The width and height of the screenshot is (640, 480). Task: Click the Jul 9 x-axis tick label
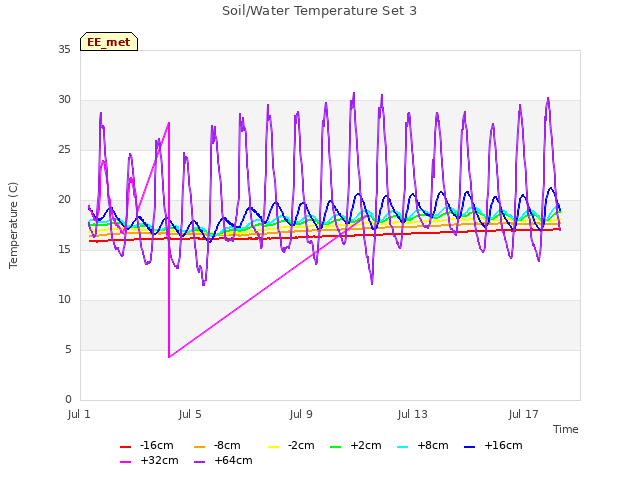point(301,414)
